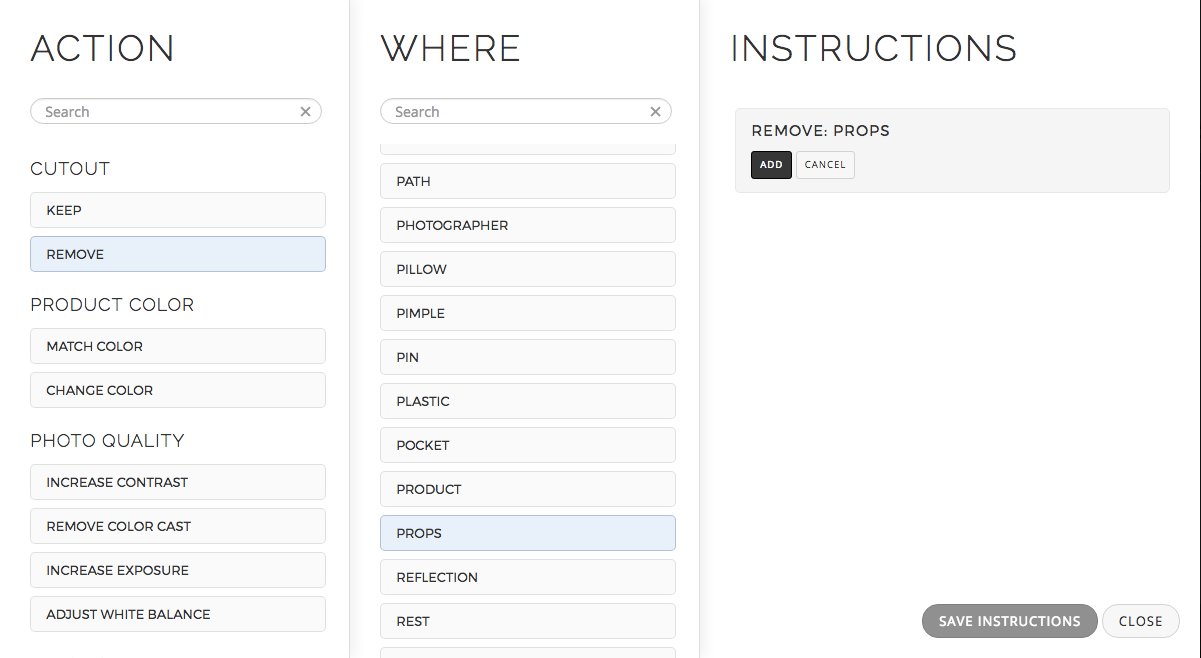Viewport: 1201px width, 658px height.
Task: Focus the Where search input
Action: (x=515, y=112)
